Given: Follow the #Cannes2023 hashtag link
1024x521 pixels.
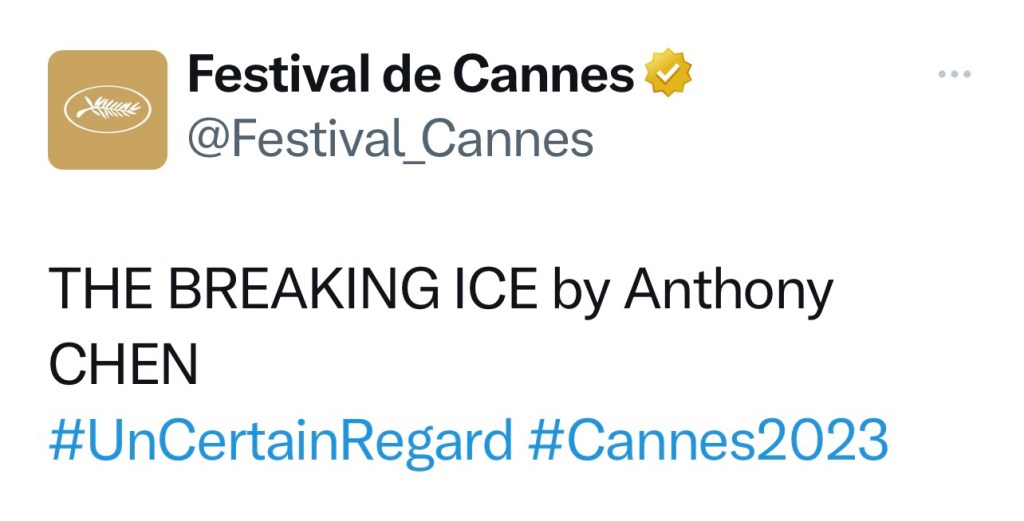Looking at the screenshot, I should pos(708,440).
